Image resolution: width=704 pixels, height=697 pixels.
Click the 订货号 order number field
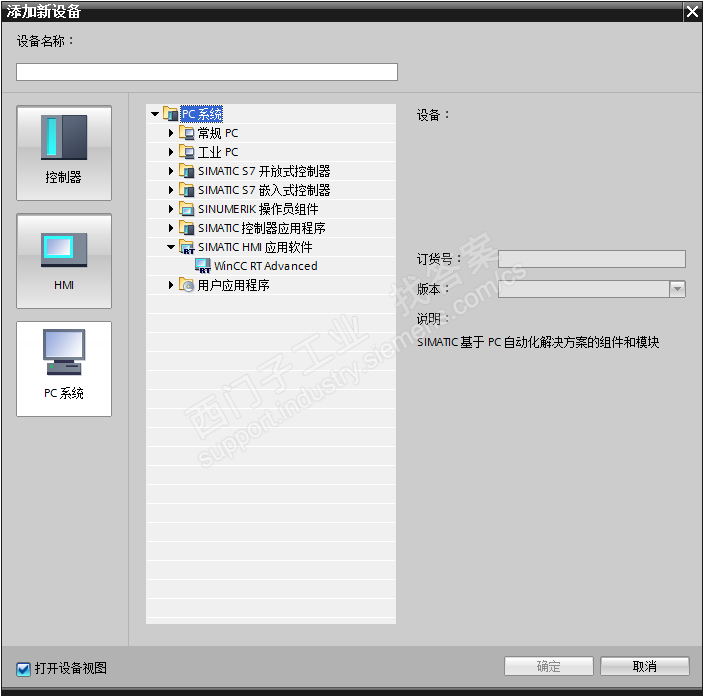tap(592, 259)
